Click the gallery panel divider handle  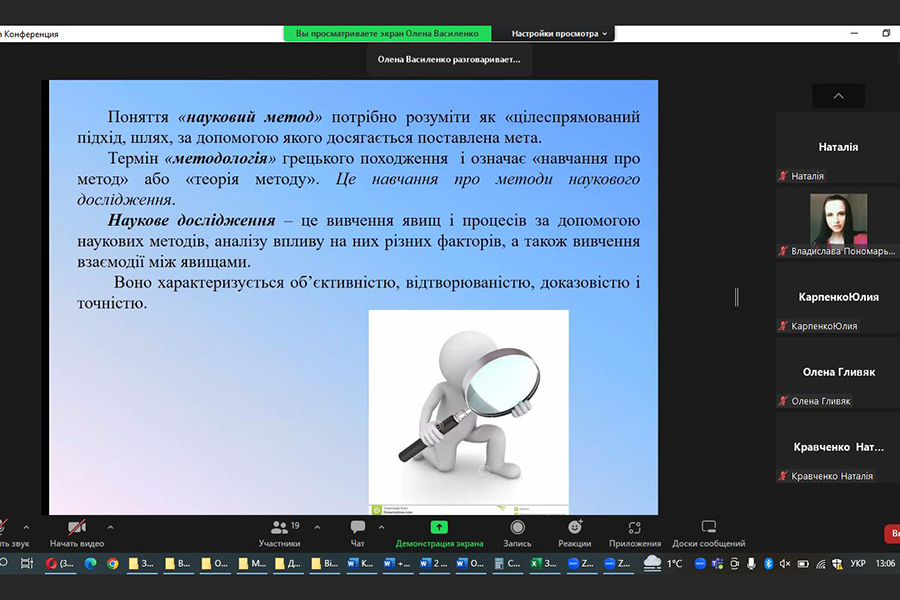pos(737,297)
